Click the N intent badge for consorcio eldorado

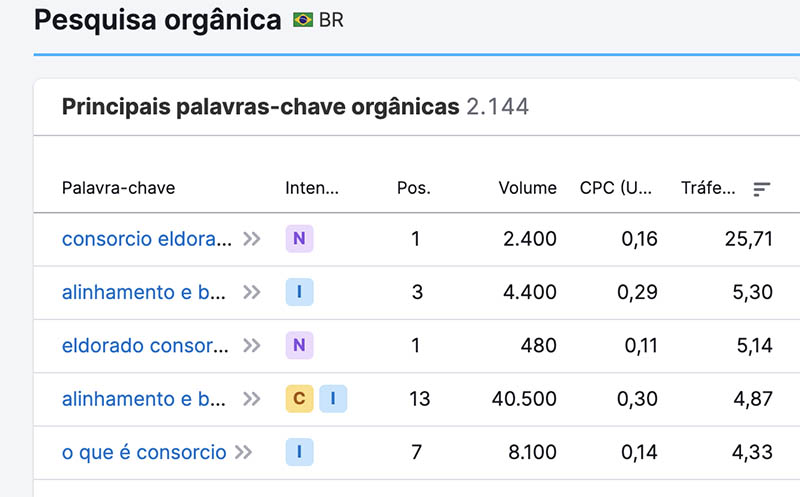299,239
